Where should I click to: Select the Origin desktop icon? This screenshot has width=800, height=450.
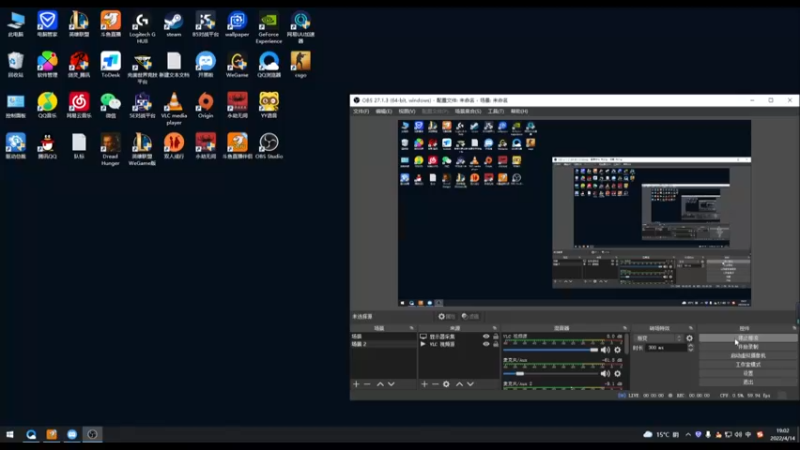pyautogui.click(x=206, y=105)
